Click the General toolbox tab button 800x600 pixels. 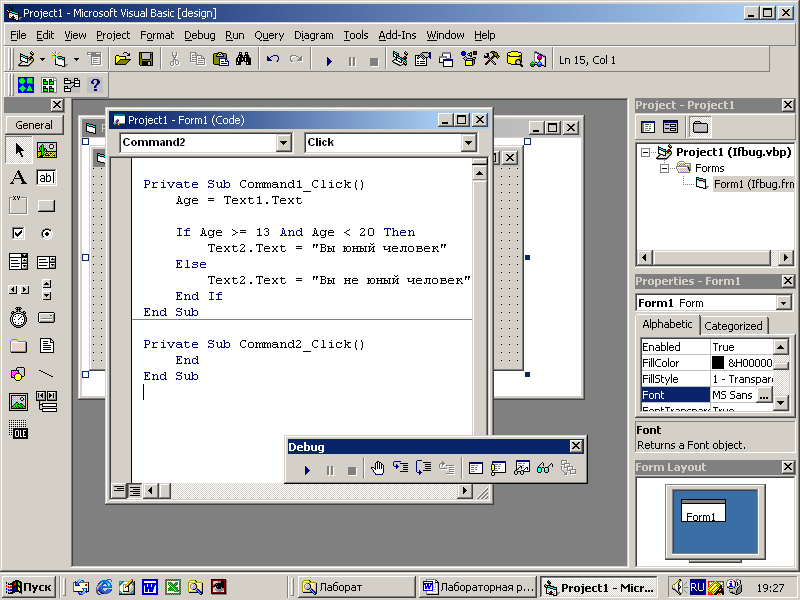[34, 125]
